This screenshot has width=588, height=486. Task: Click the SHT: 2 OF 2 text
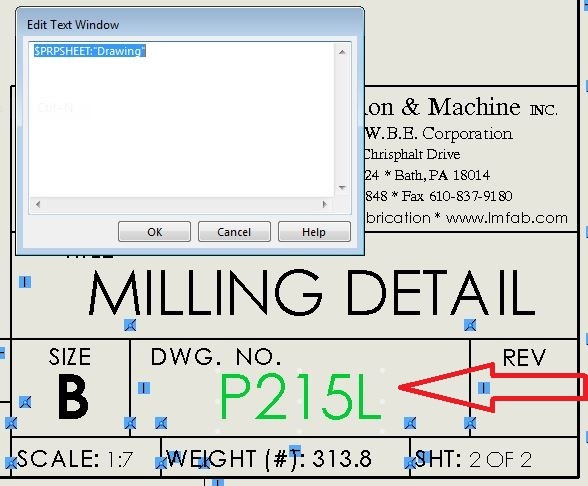pos(473,459)
